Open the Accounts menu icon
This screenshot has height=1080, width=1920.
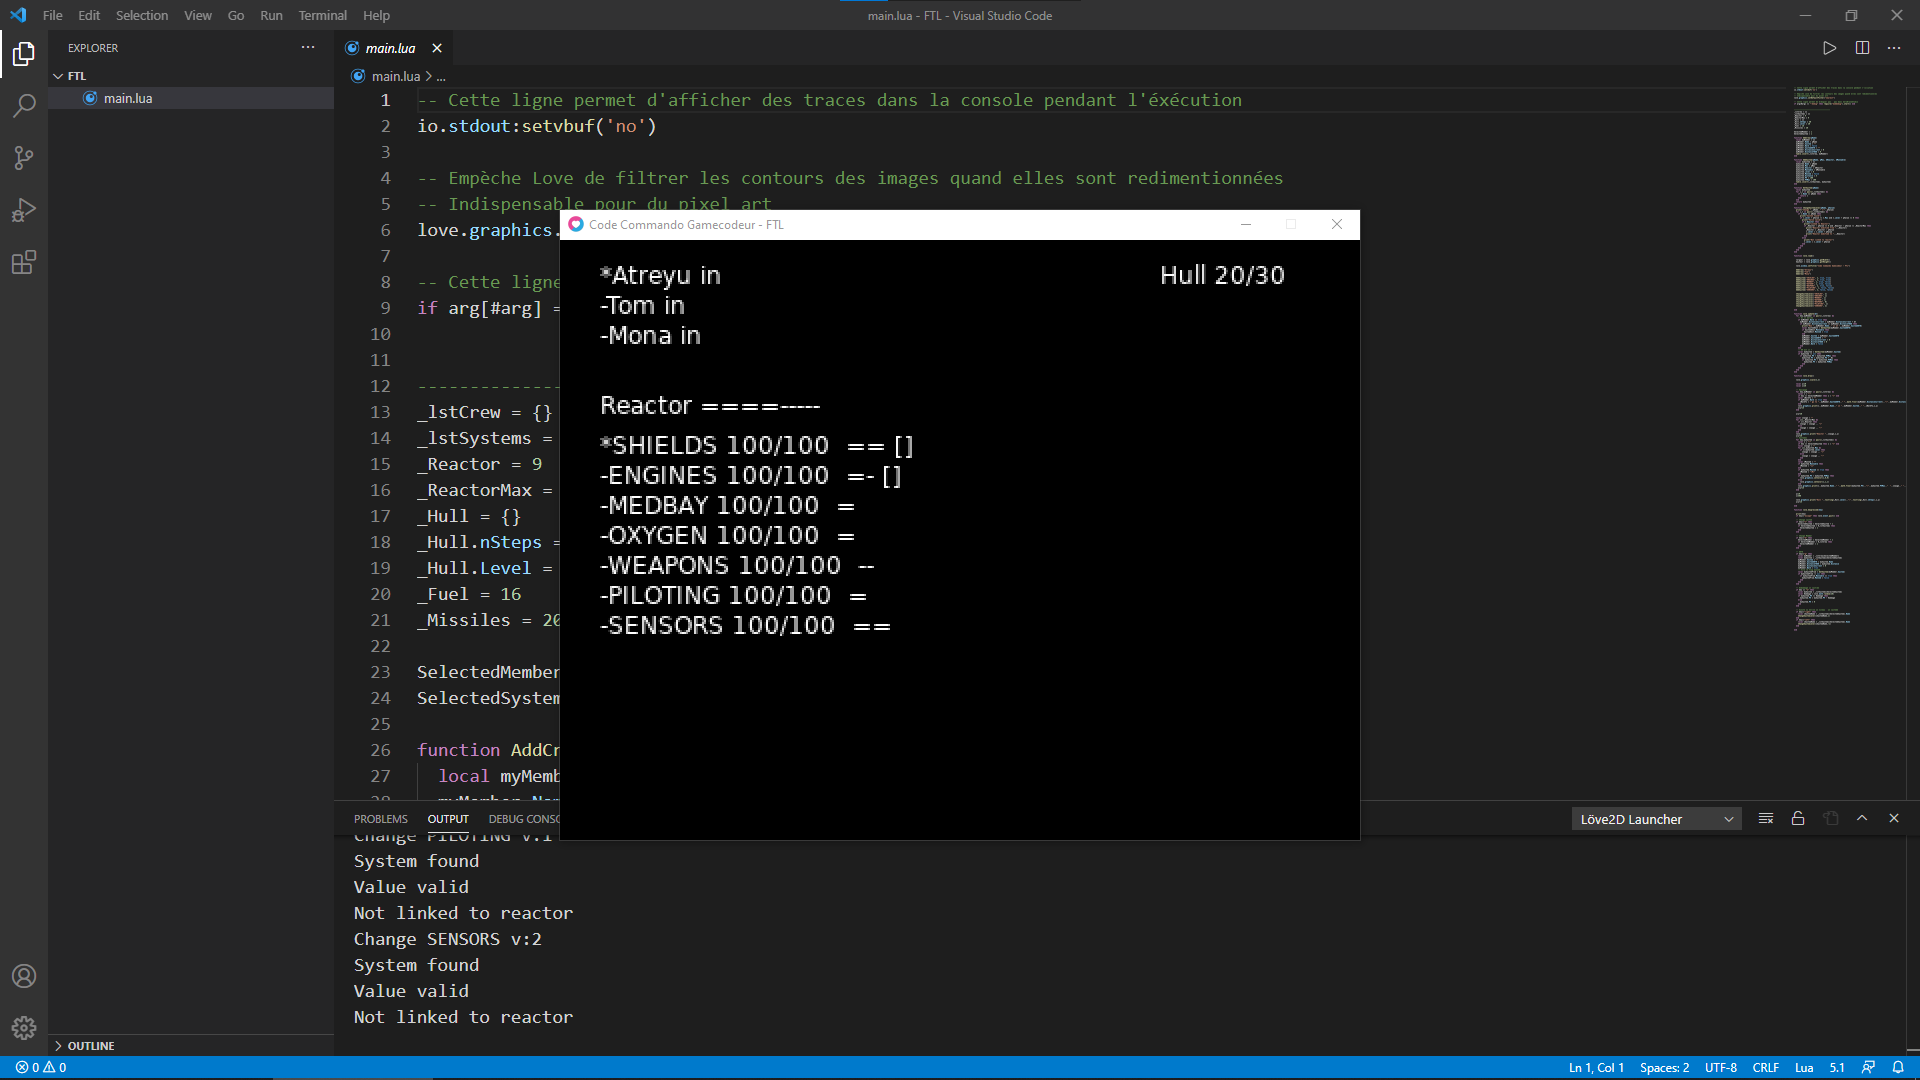[x=24, y=976]
